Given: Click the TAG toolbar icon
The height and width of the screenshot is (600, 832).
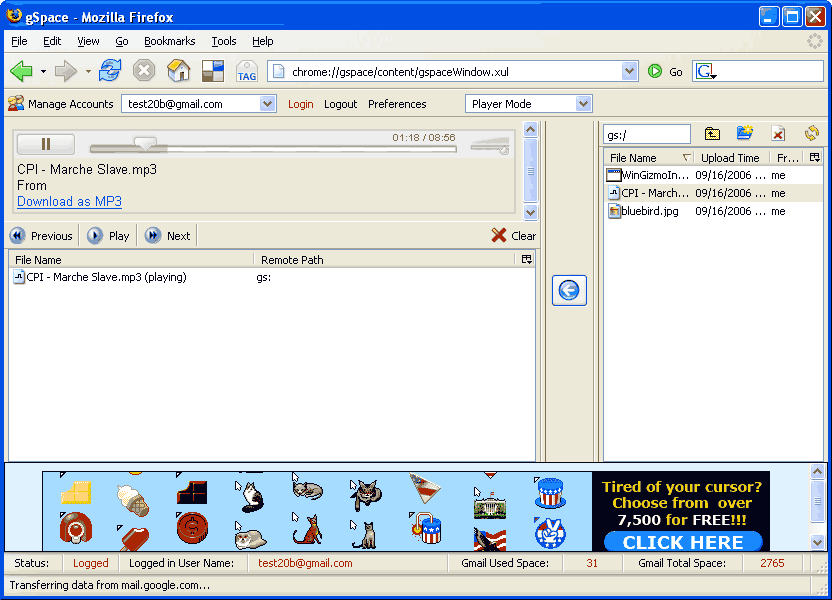Looking at the screenshot, I should 247,71.
